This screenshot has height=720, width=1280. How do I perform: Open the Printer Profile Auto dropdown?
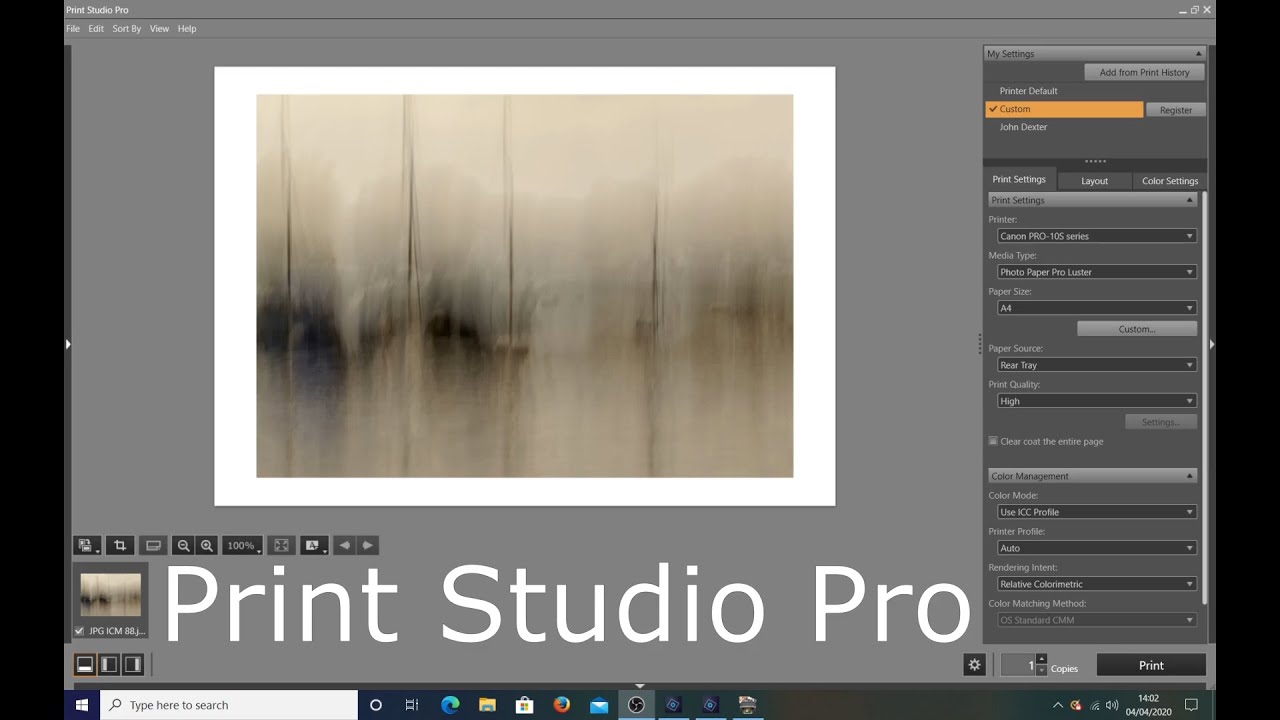point(1097,548)
